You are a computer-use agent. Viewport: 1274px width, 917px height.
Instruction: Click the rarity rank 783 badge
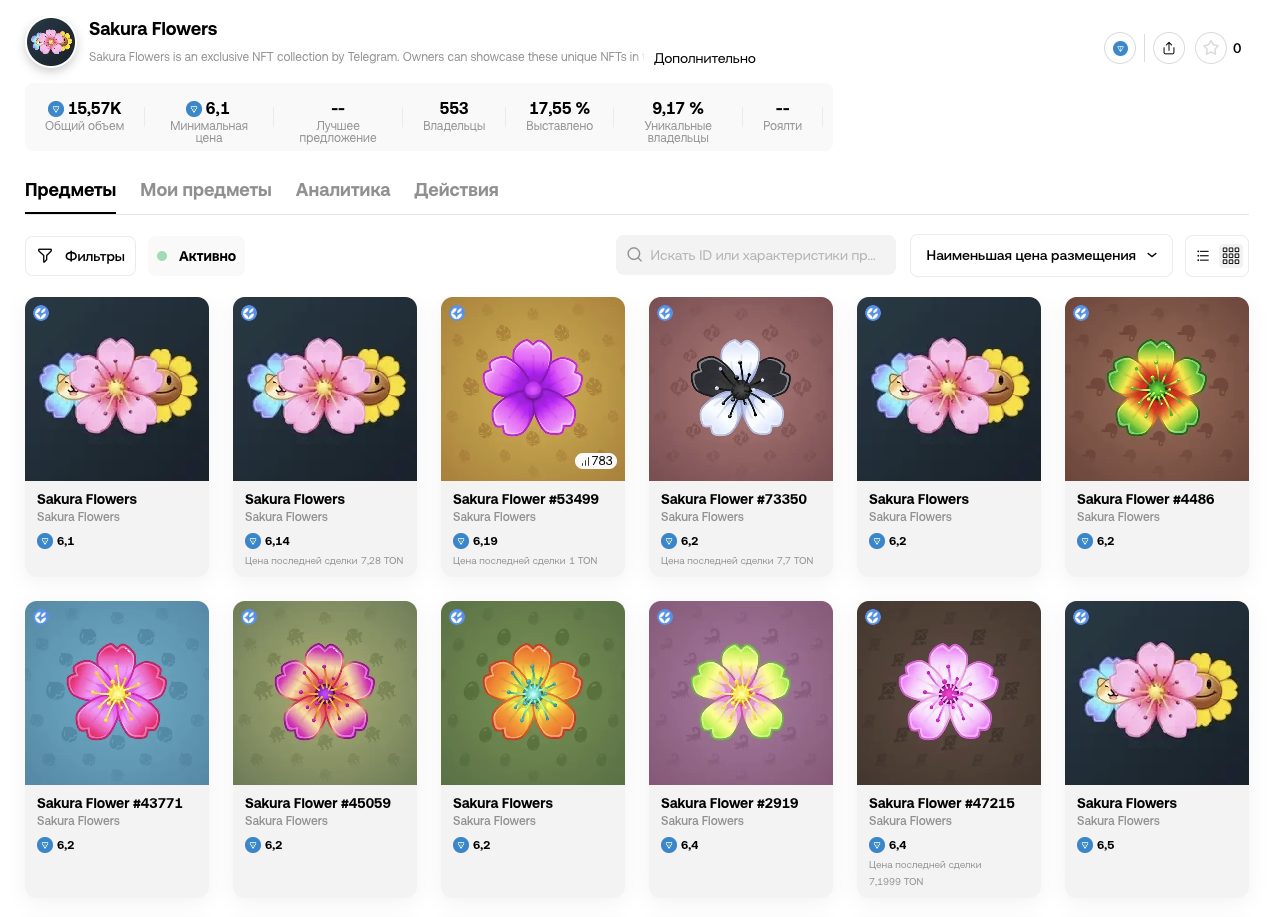597,461
